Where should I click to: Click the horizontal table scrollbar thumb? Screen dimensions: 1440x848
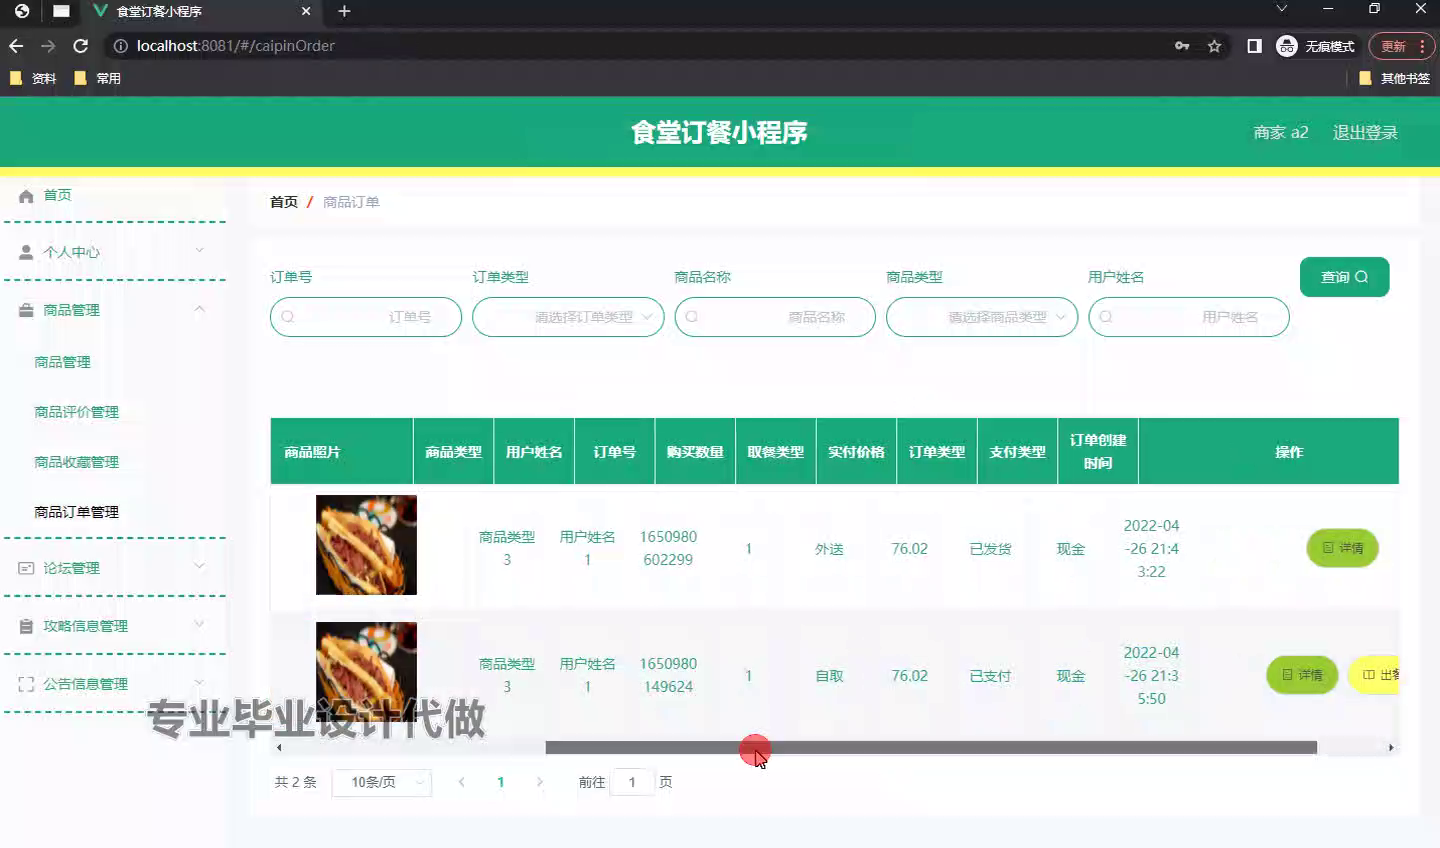point(930,748)
